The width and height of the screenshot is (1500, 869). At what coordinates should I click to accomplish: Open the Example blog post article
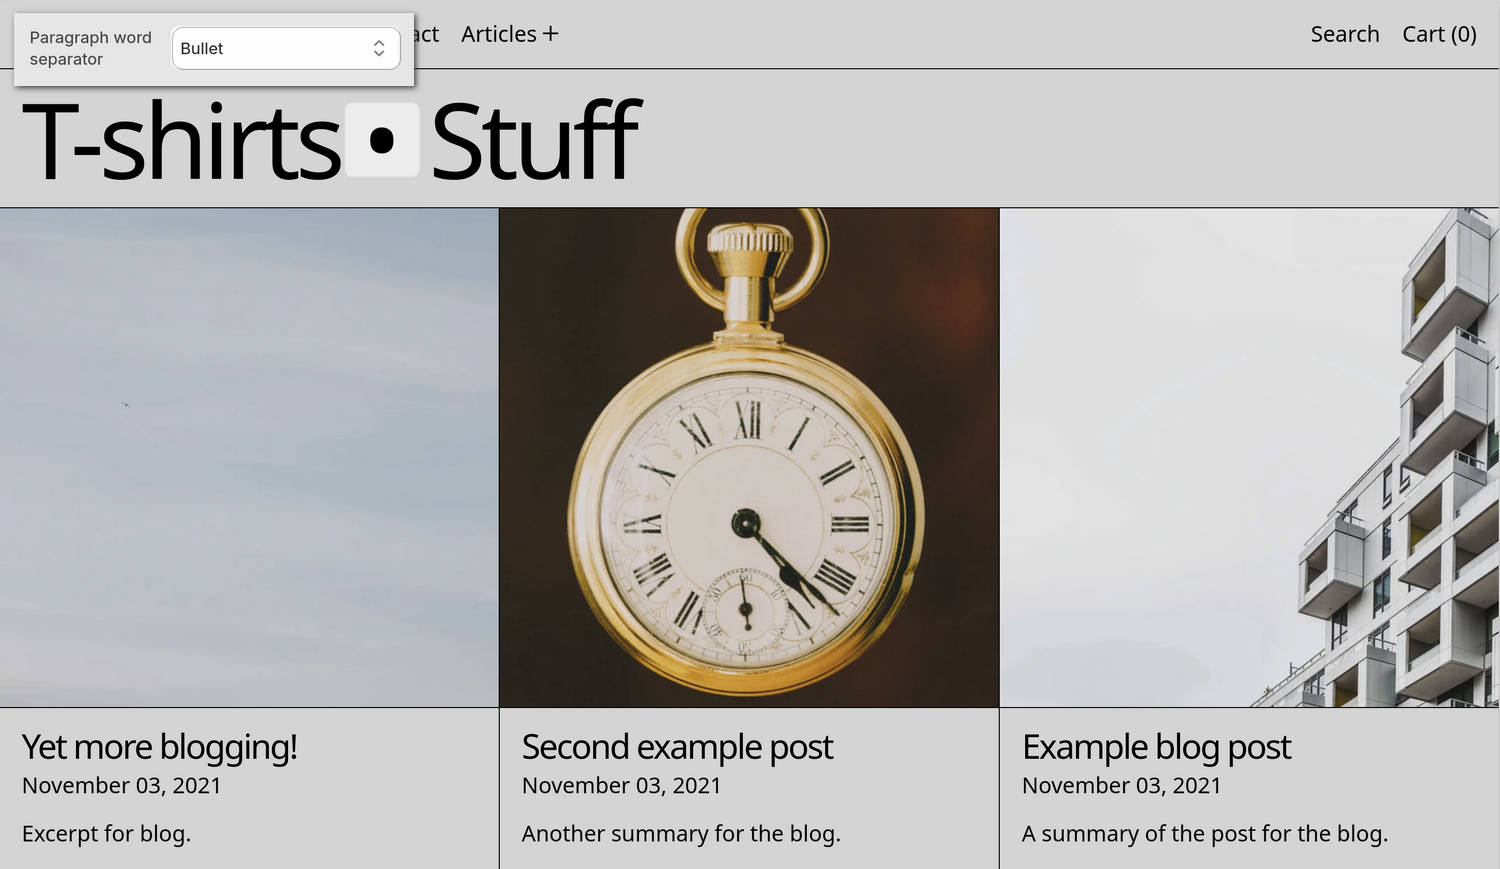click(1156, 746)
